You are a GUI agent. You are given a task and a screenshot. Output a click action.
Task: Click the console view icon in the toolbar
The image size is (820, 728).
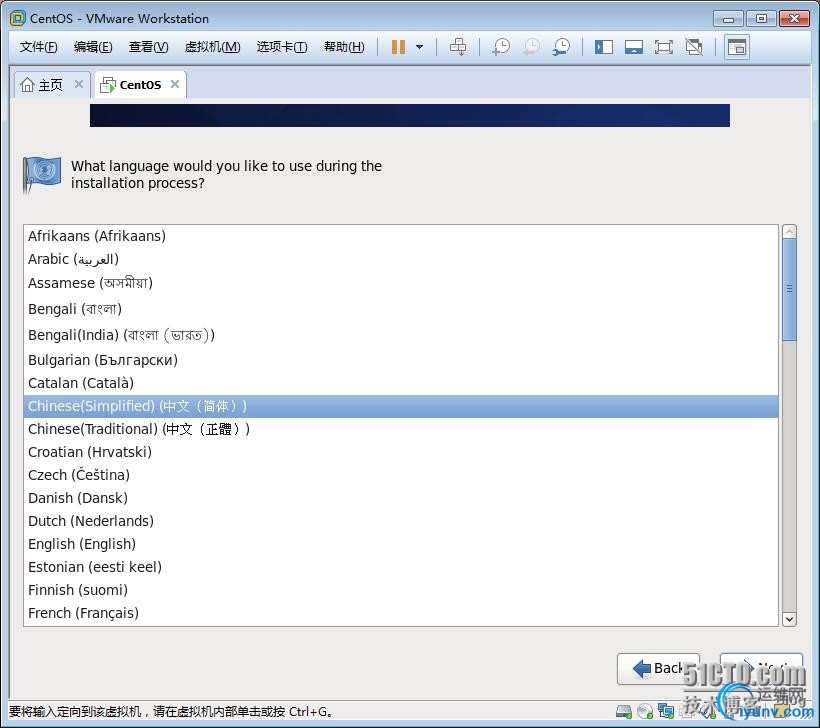[736, 47]
